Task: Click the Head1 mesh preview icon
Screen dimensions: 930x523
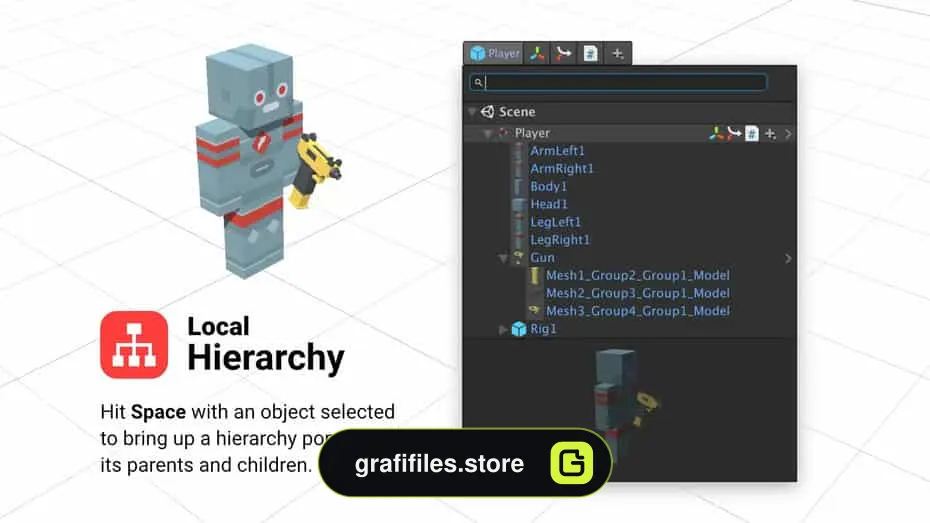Action: tap(519, 204)
